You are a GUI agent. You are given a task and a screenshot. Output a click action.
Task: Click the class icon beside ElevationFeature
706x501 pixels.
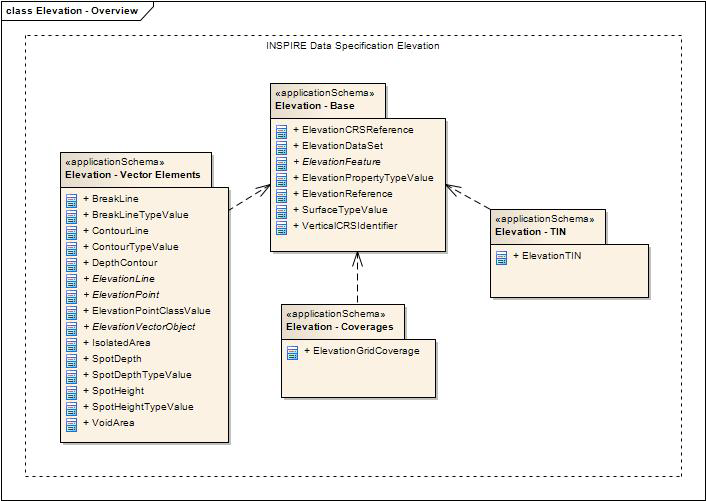tap(281, 164)
